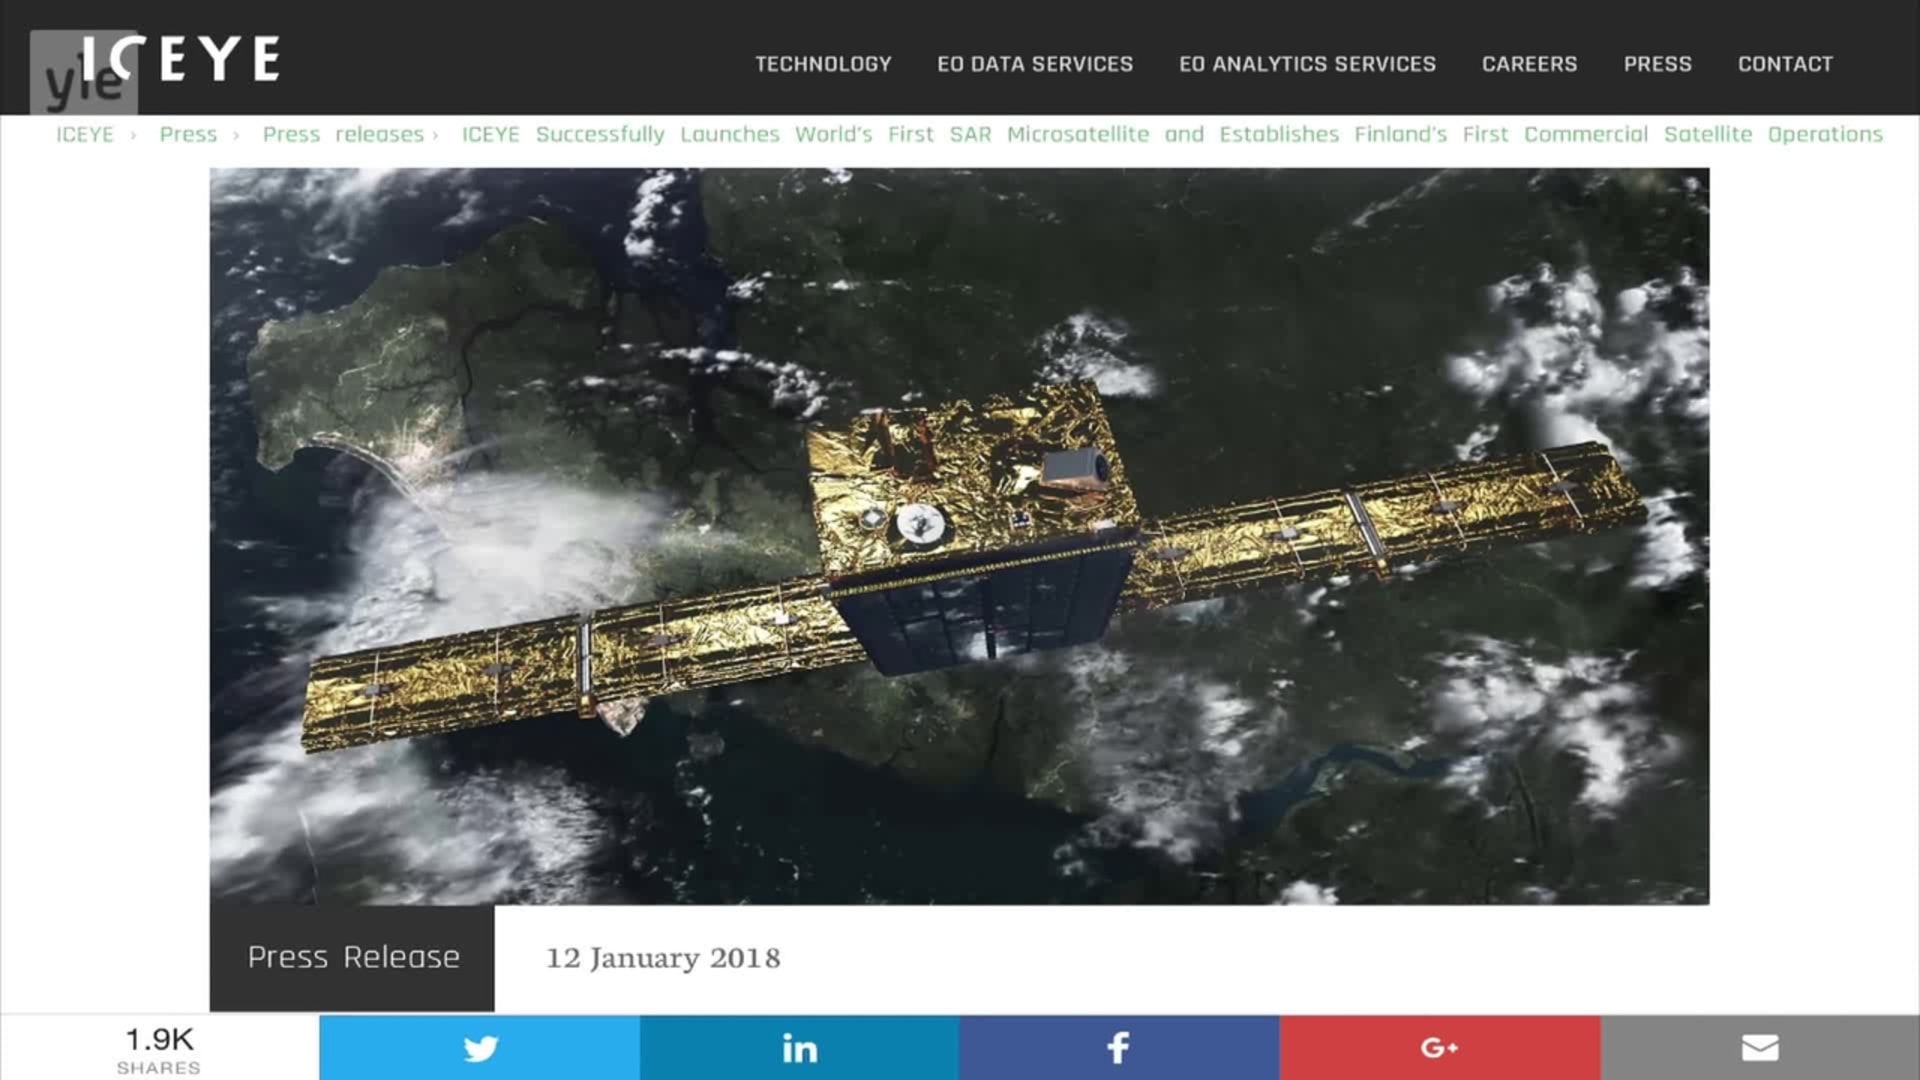Click the article title breadcrumb
The image size is (1920, 1080).
(x=1171, y=134)
